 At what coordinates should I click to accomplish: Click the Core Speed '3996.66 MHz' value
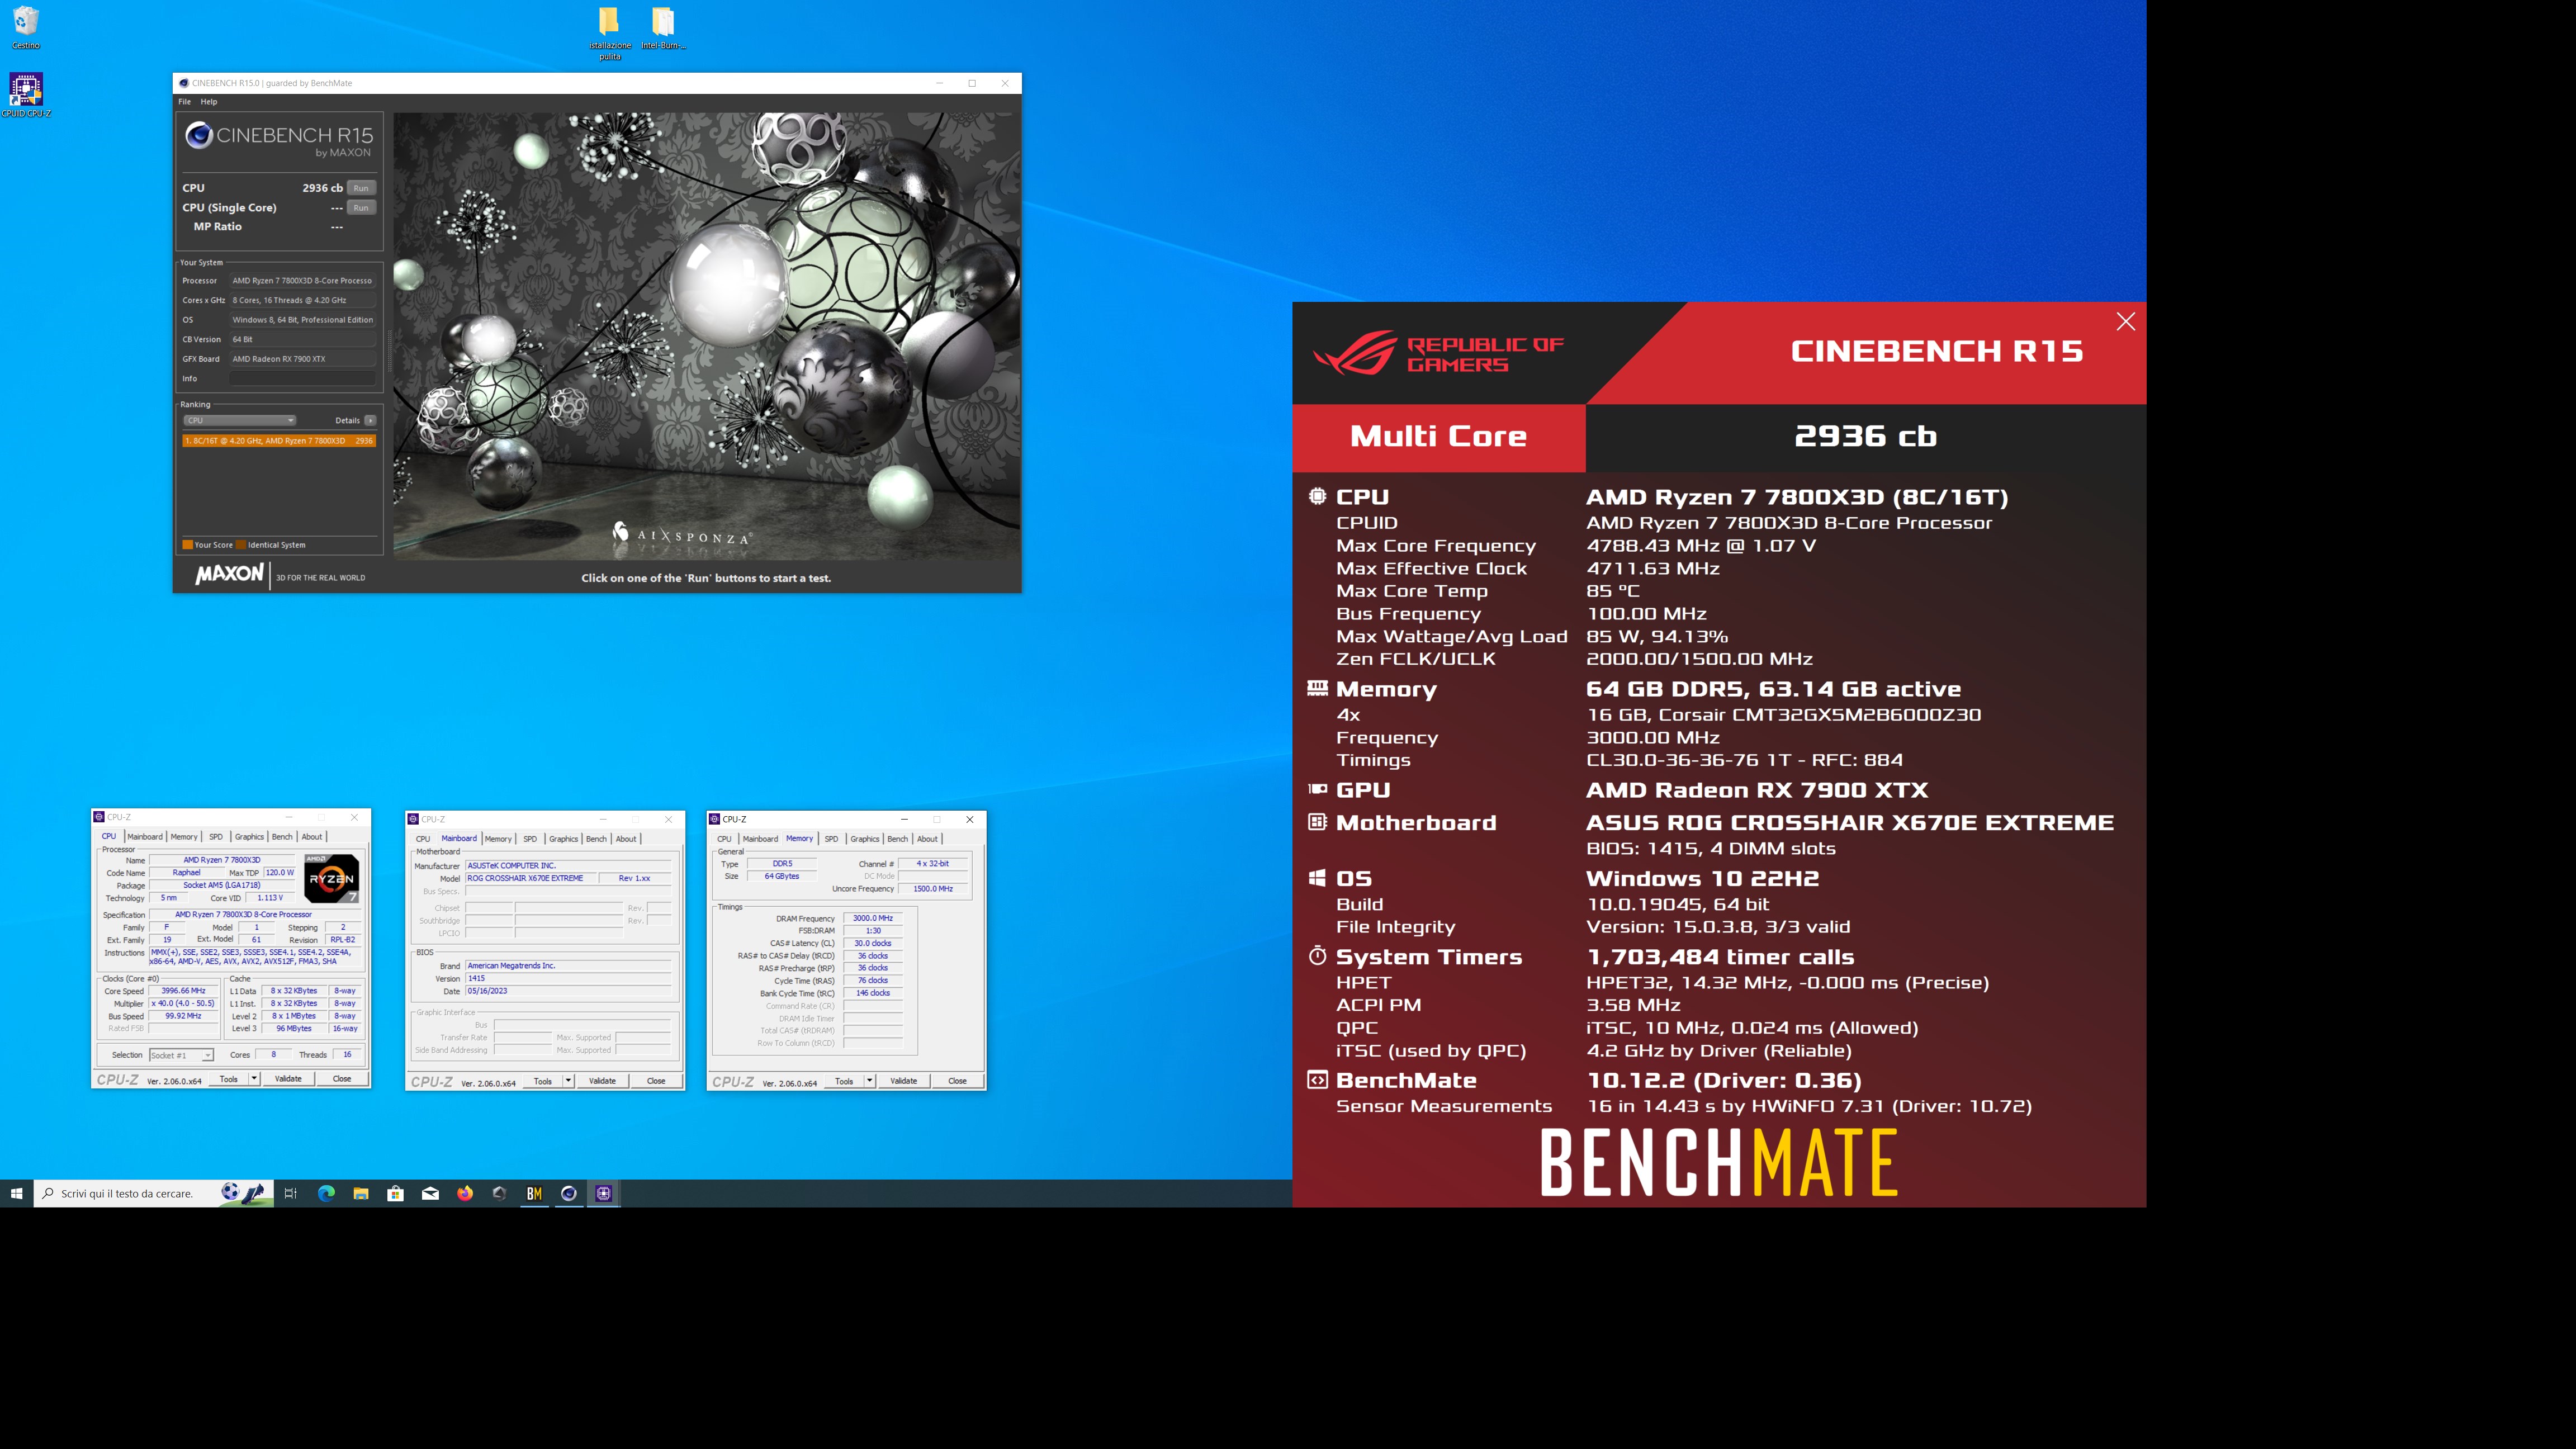[x=183, y=991]
